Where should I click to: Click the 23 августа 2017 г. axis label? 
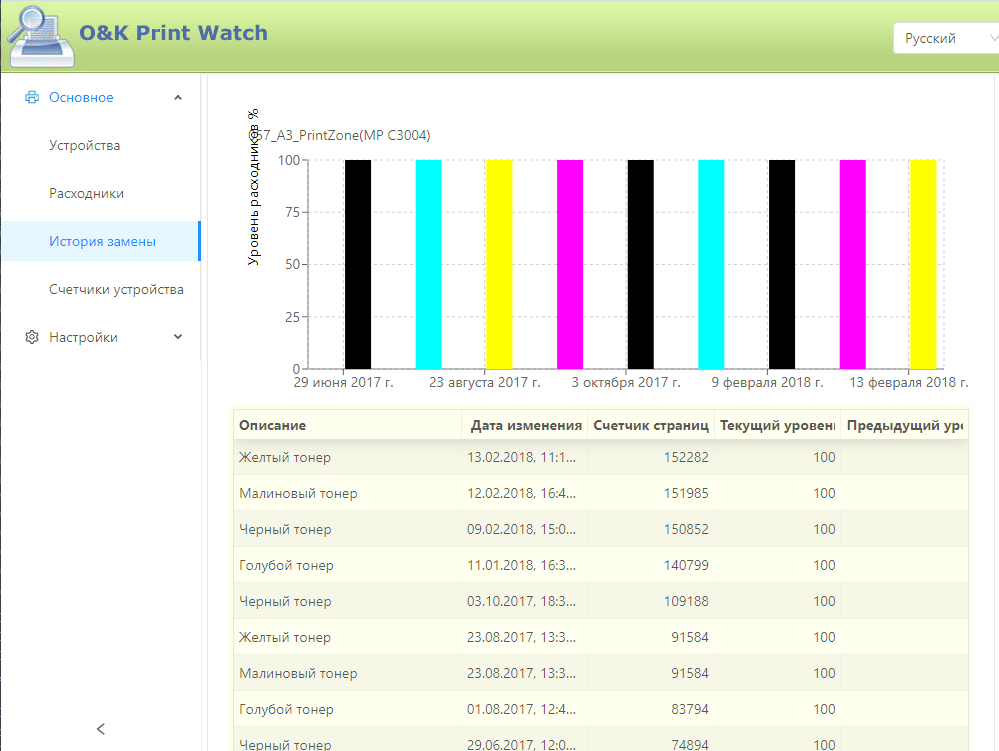coord(484,382)
